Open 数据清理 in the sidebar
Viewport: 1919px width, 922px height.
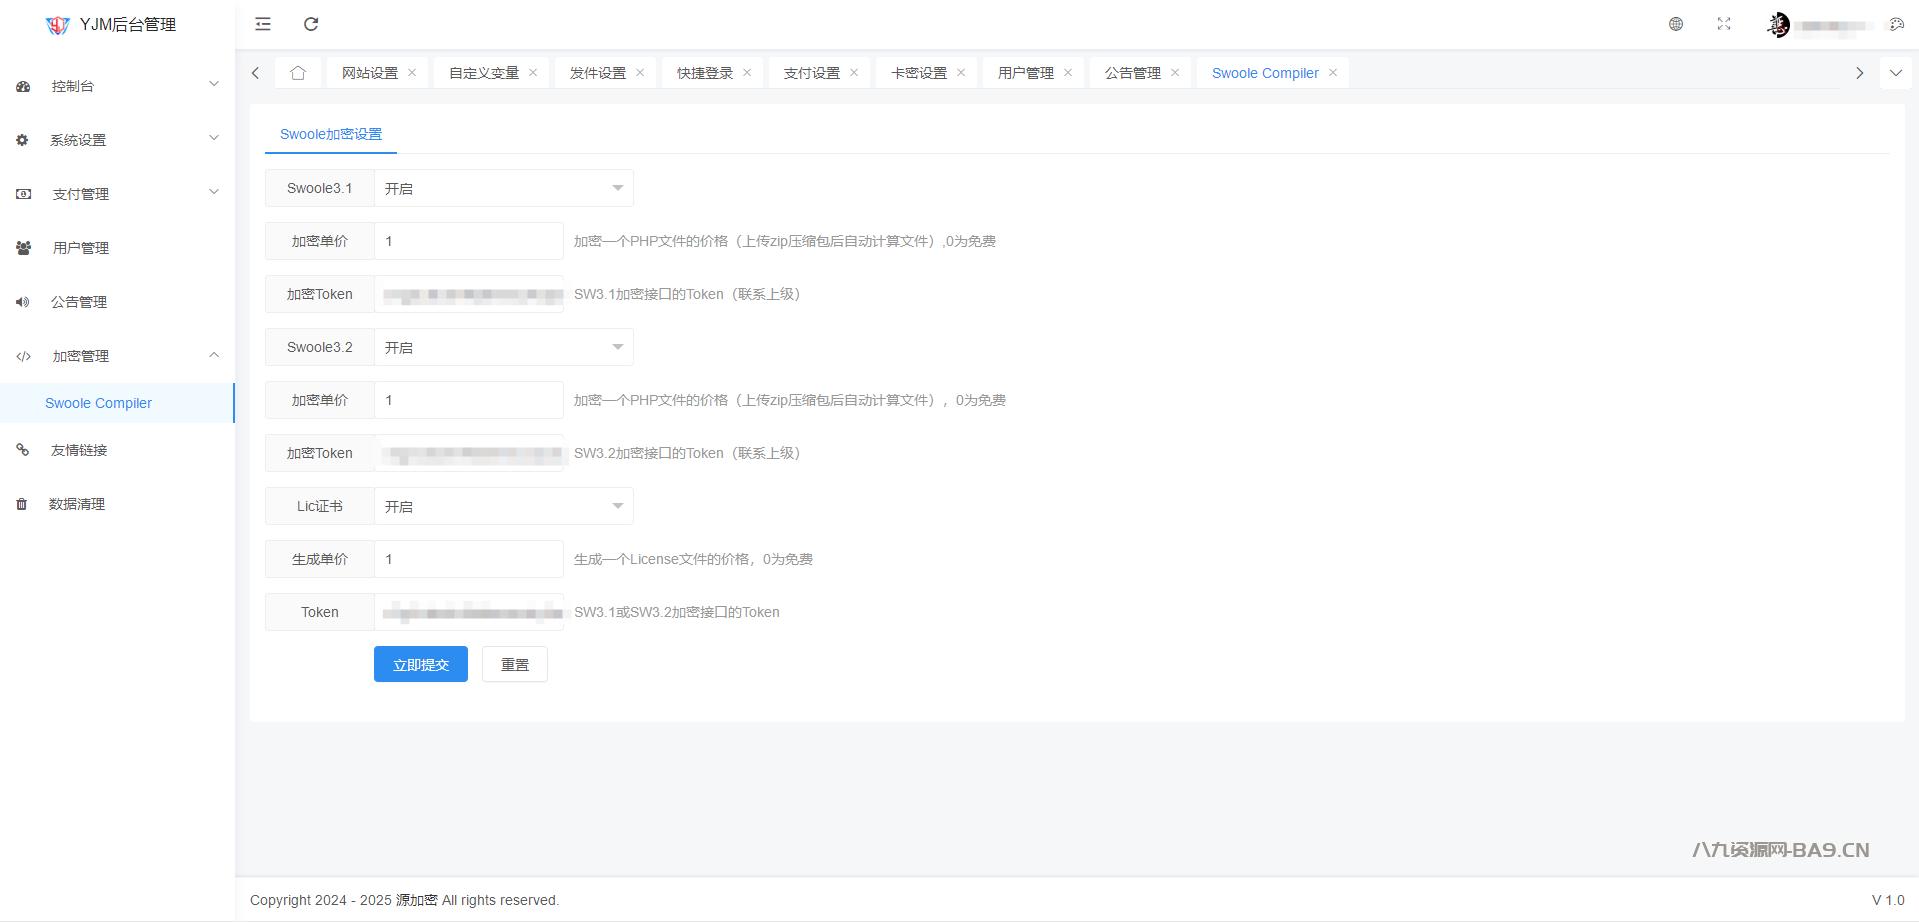click(x=77, y=504)
